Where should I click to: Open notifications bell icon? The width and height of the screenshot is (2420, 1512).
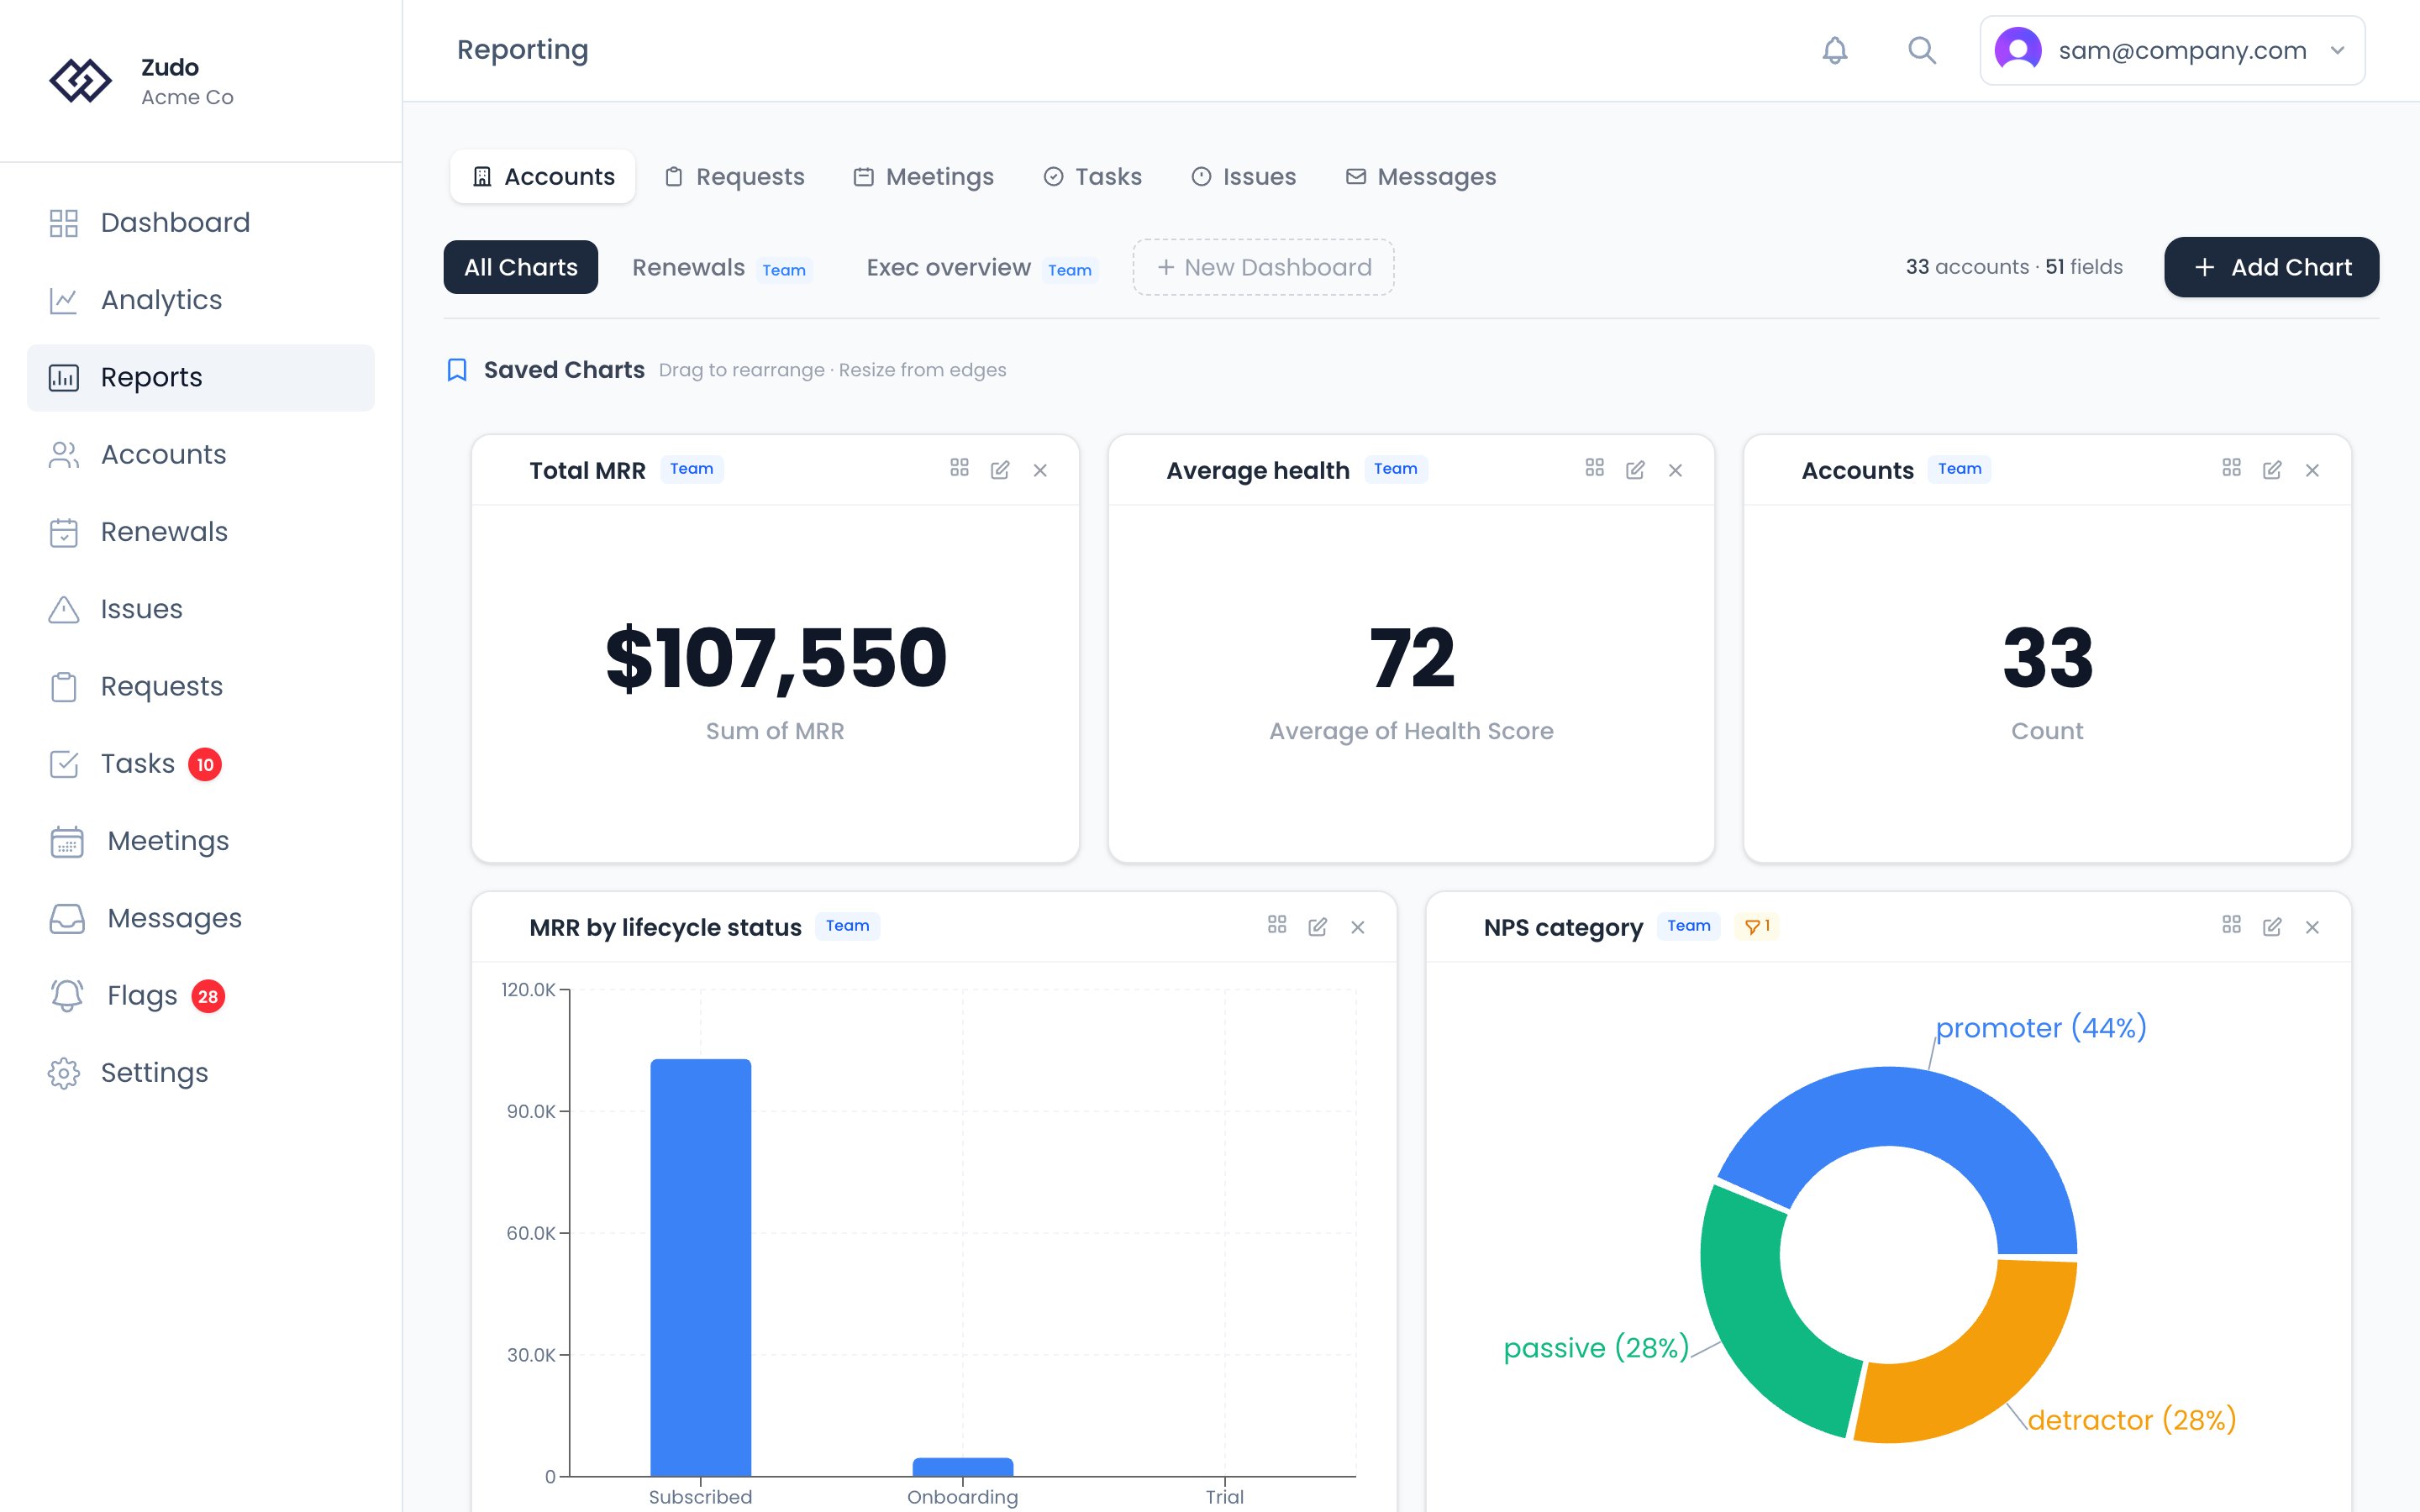[1835, 50]
